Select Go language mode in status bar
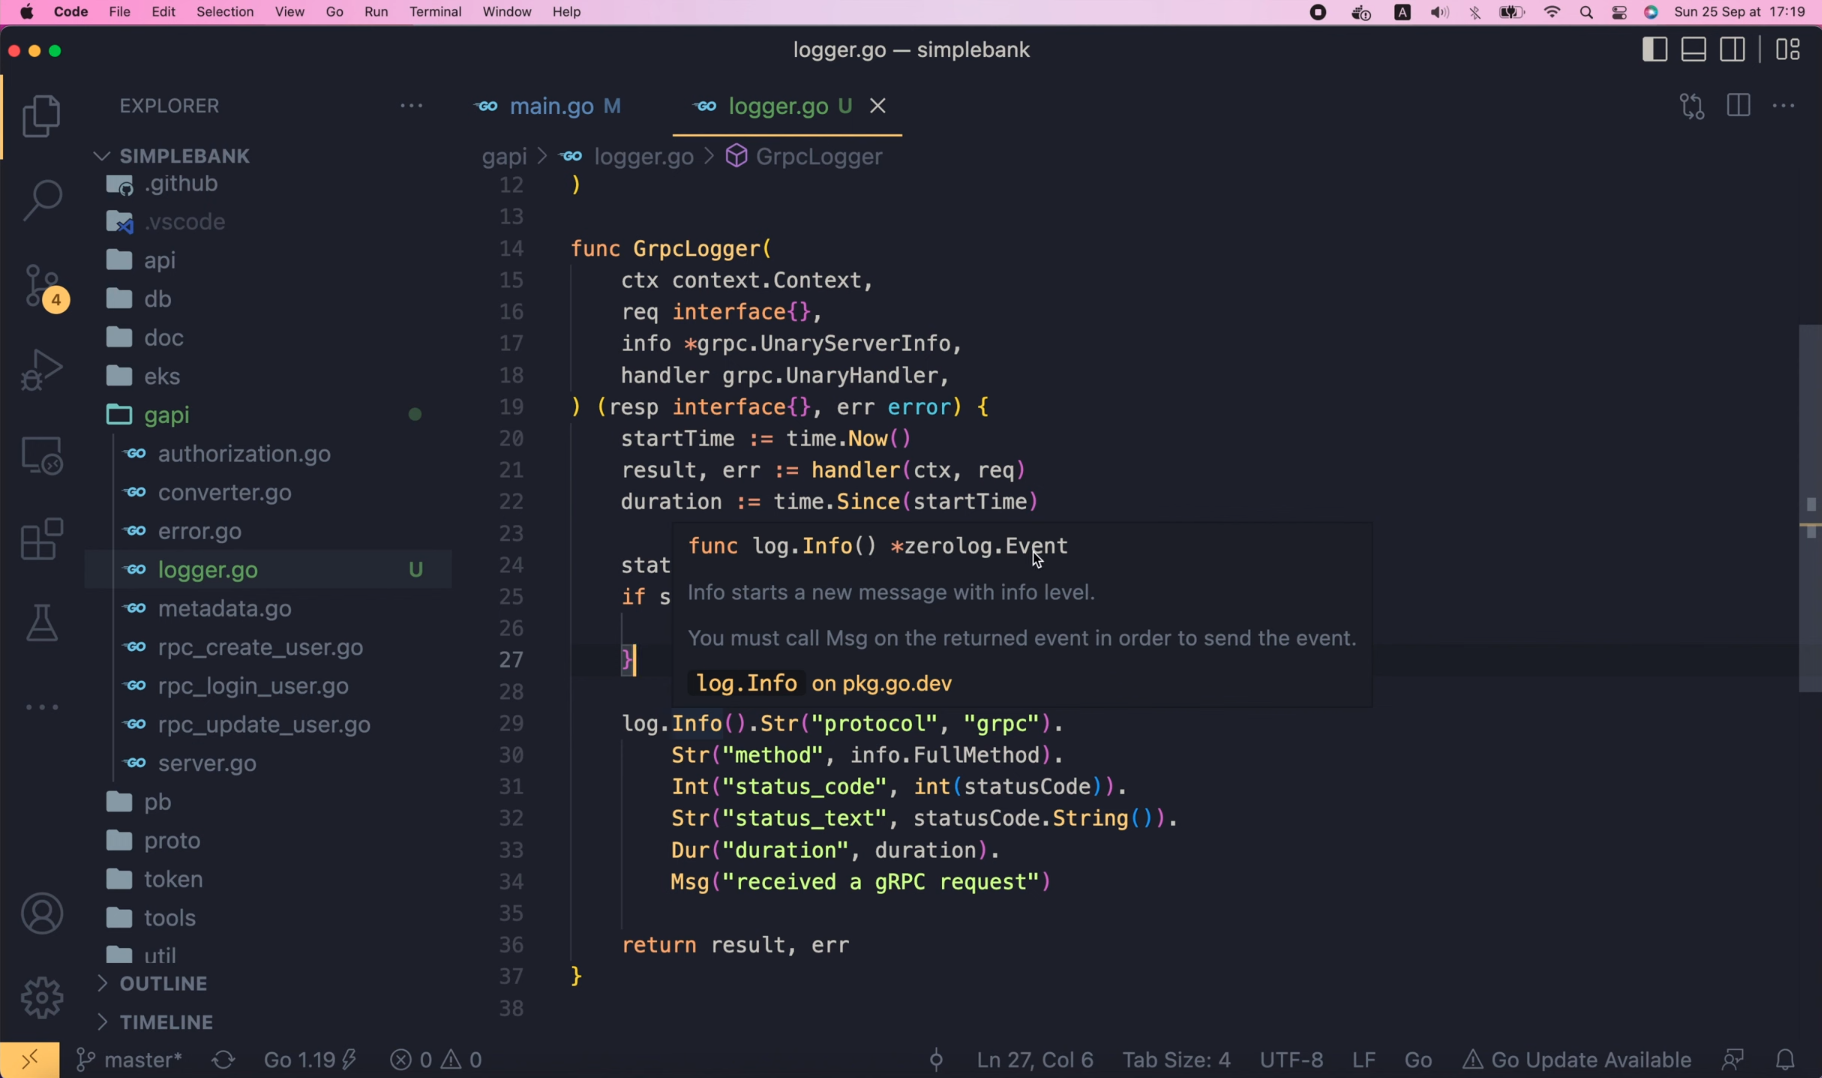This screenshot has height=1078, width=1822. pos(1418,1060)
